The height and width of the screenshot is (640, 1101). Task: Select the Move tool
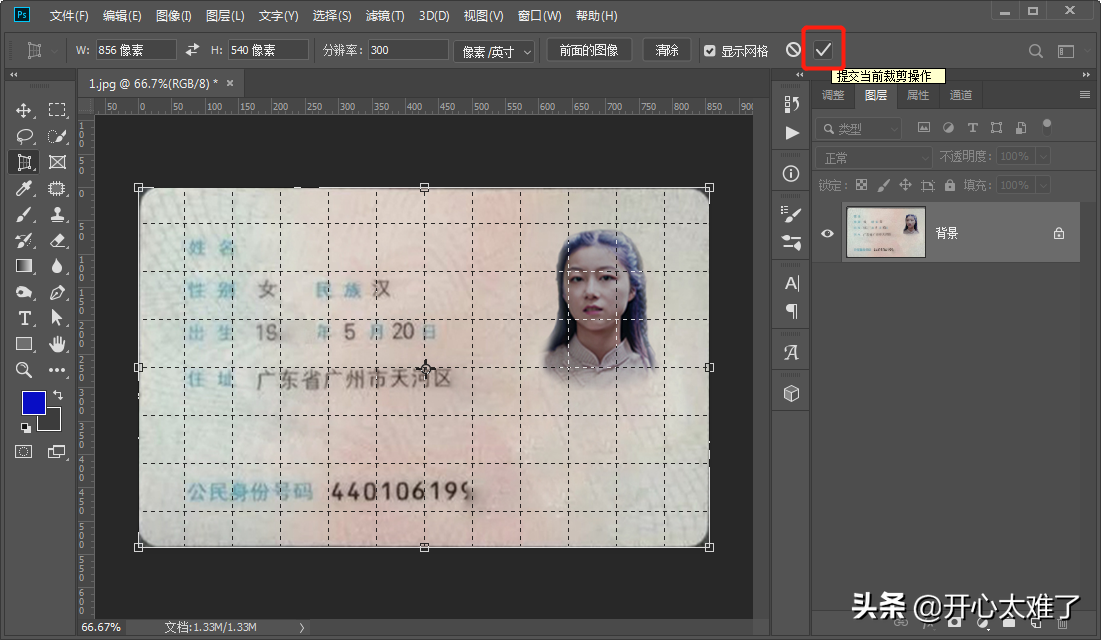pos(24,110)
